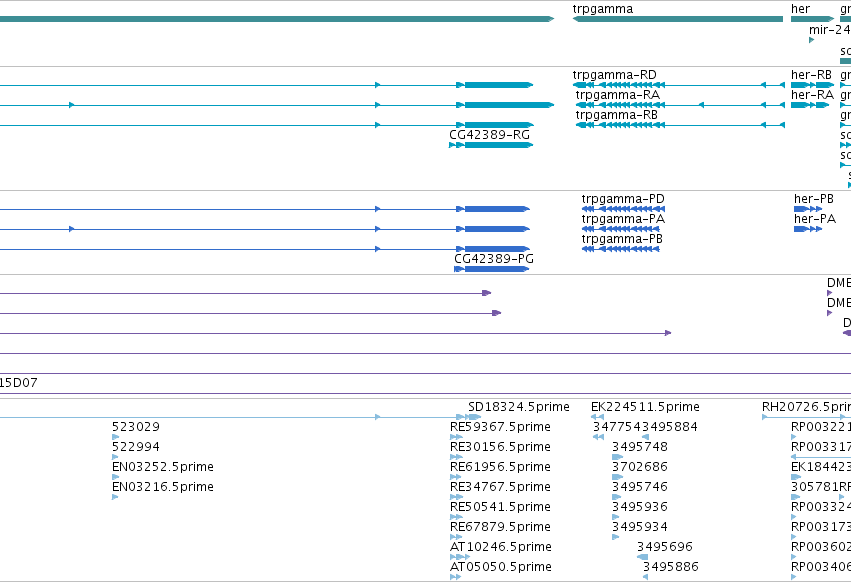
Task: Click the AT05050.5prime label
Action: click(500, 567)
